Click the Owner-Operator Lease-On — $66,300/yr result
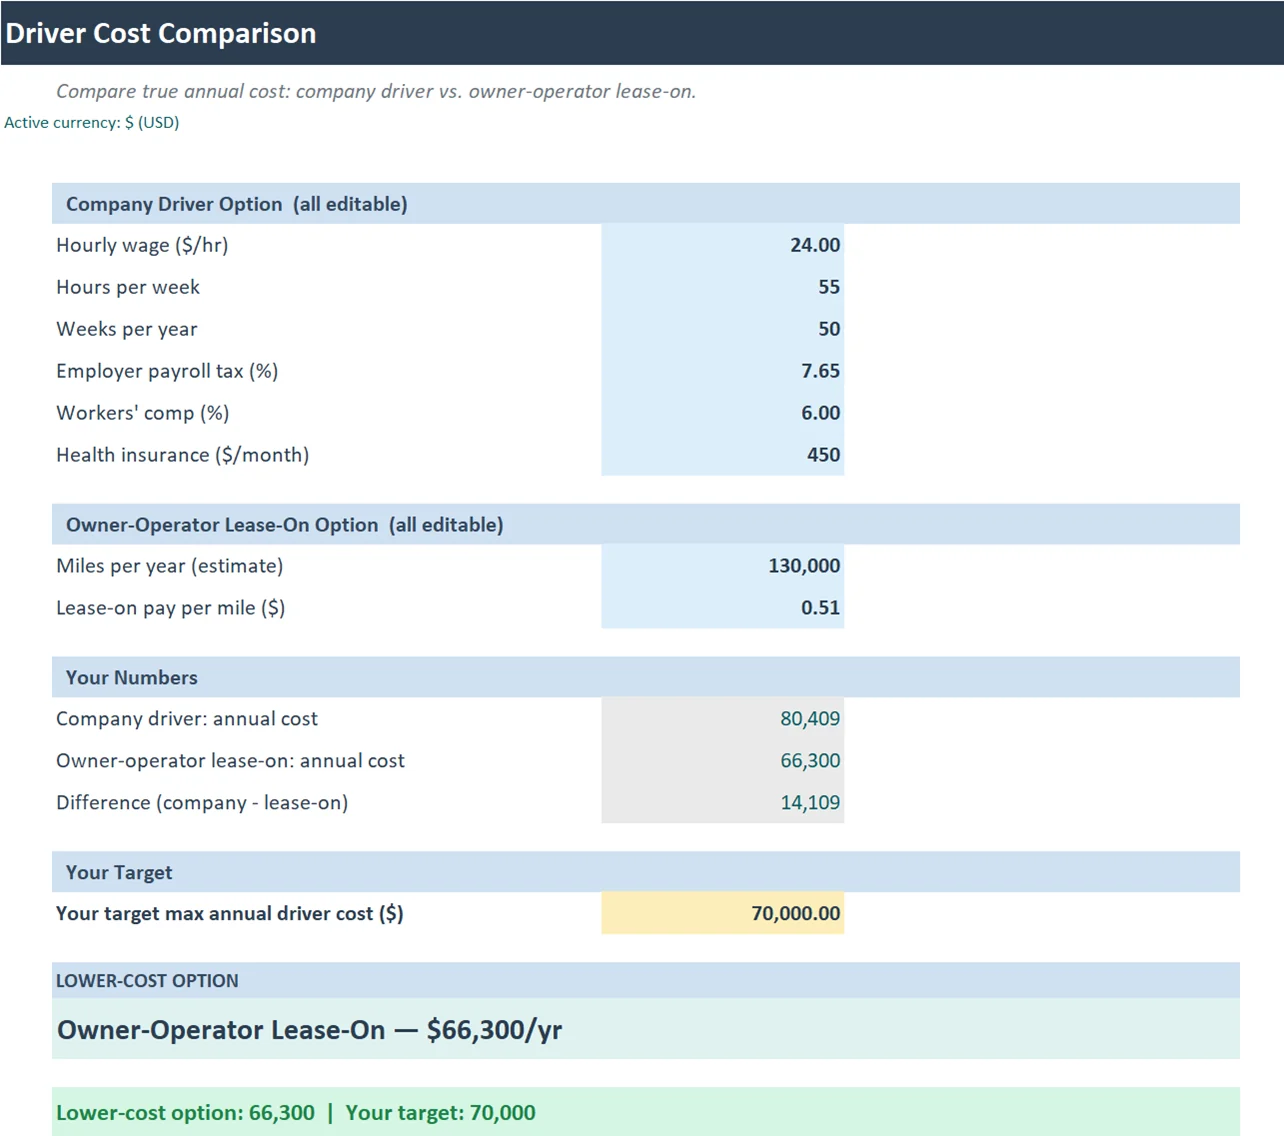 [646, 1030]
